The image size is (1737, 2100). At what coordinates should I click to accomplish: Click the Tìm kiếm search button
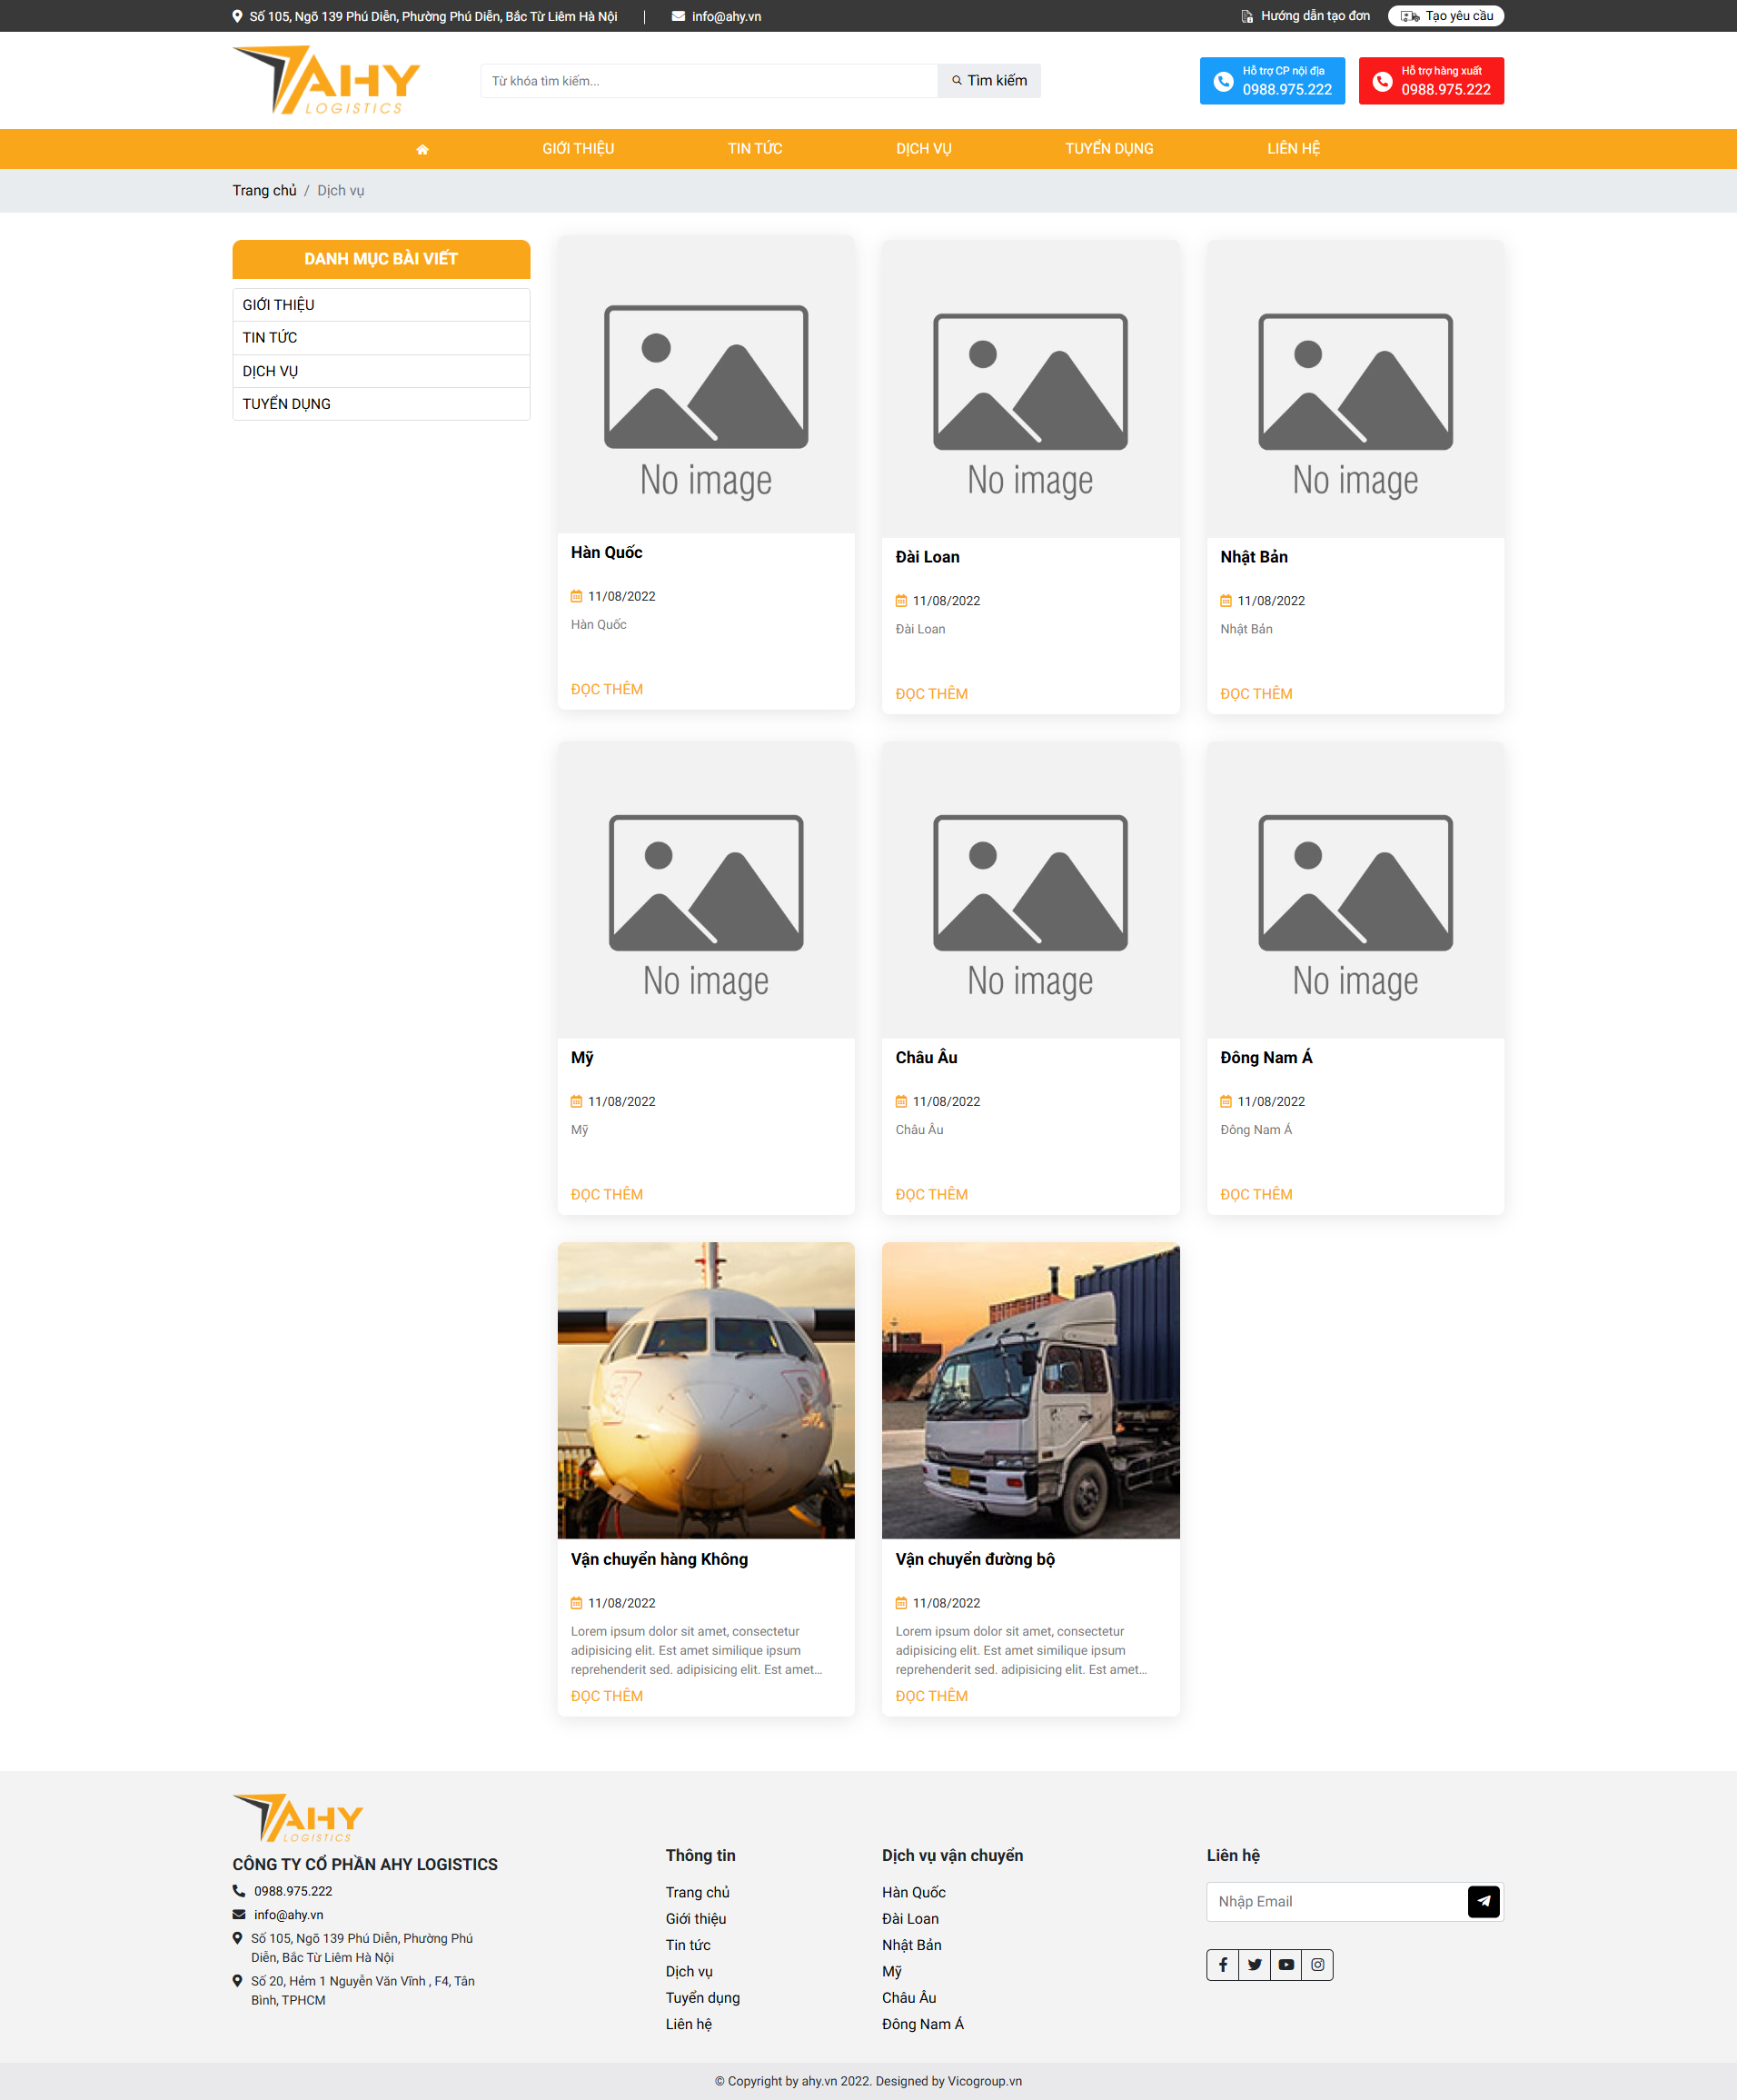(x=988, y=81)
